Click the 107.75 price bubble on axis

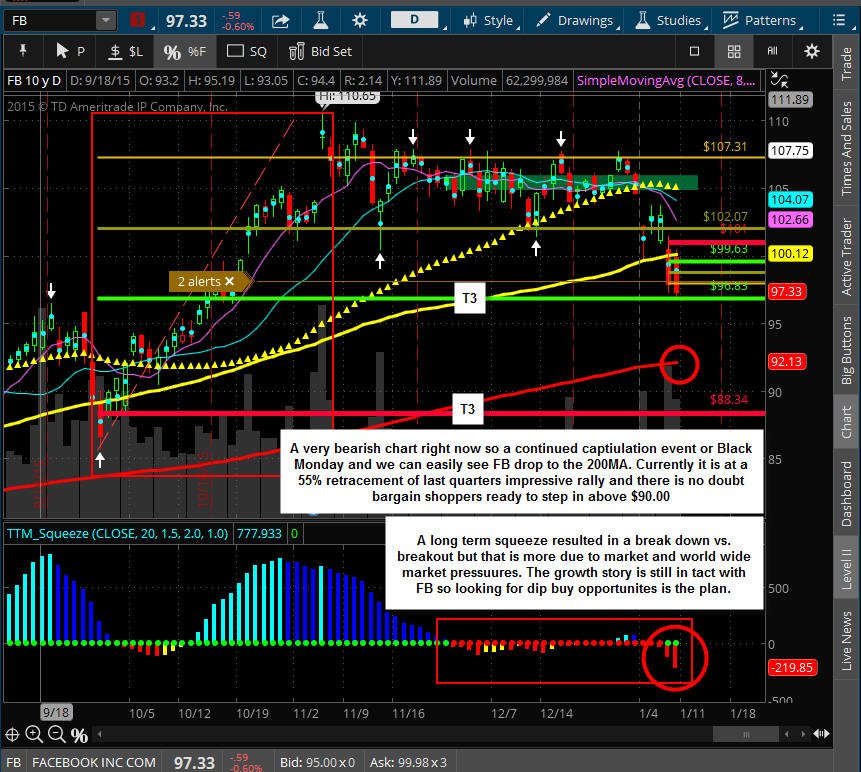[x=790, y=150]
